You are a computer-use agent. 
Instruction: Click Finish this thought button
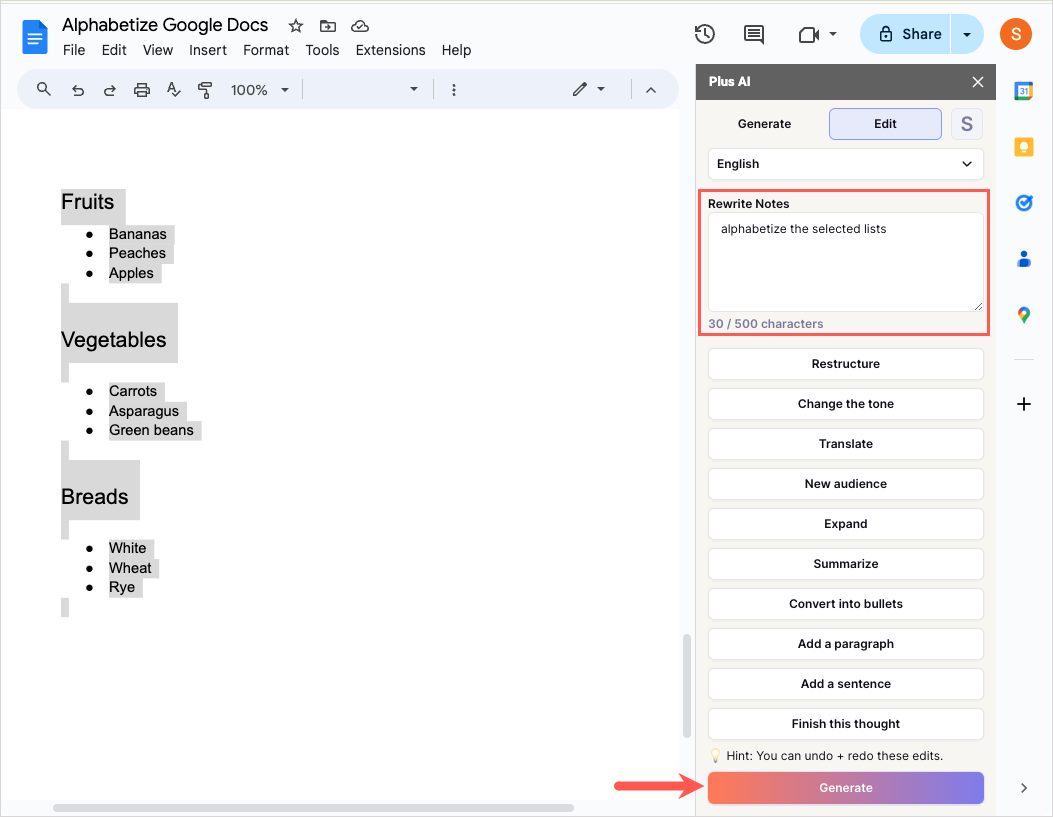point(845,724)
